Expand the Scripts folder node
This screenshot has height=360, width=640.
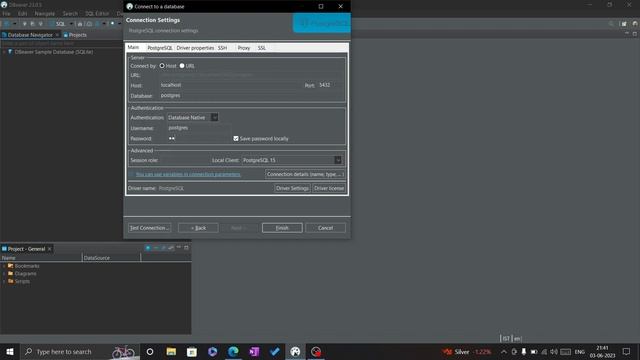[4, 281]
